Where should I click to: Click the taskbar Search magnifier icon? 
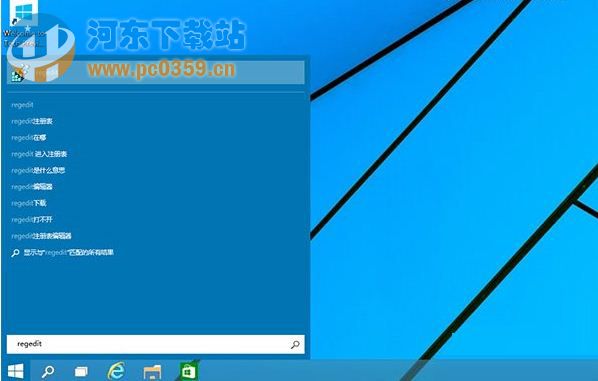[x=48, y=371]
